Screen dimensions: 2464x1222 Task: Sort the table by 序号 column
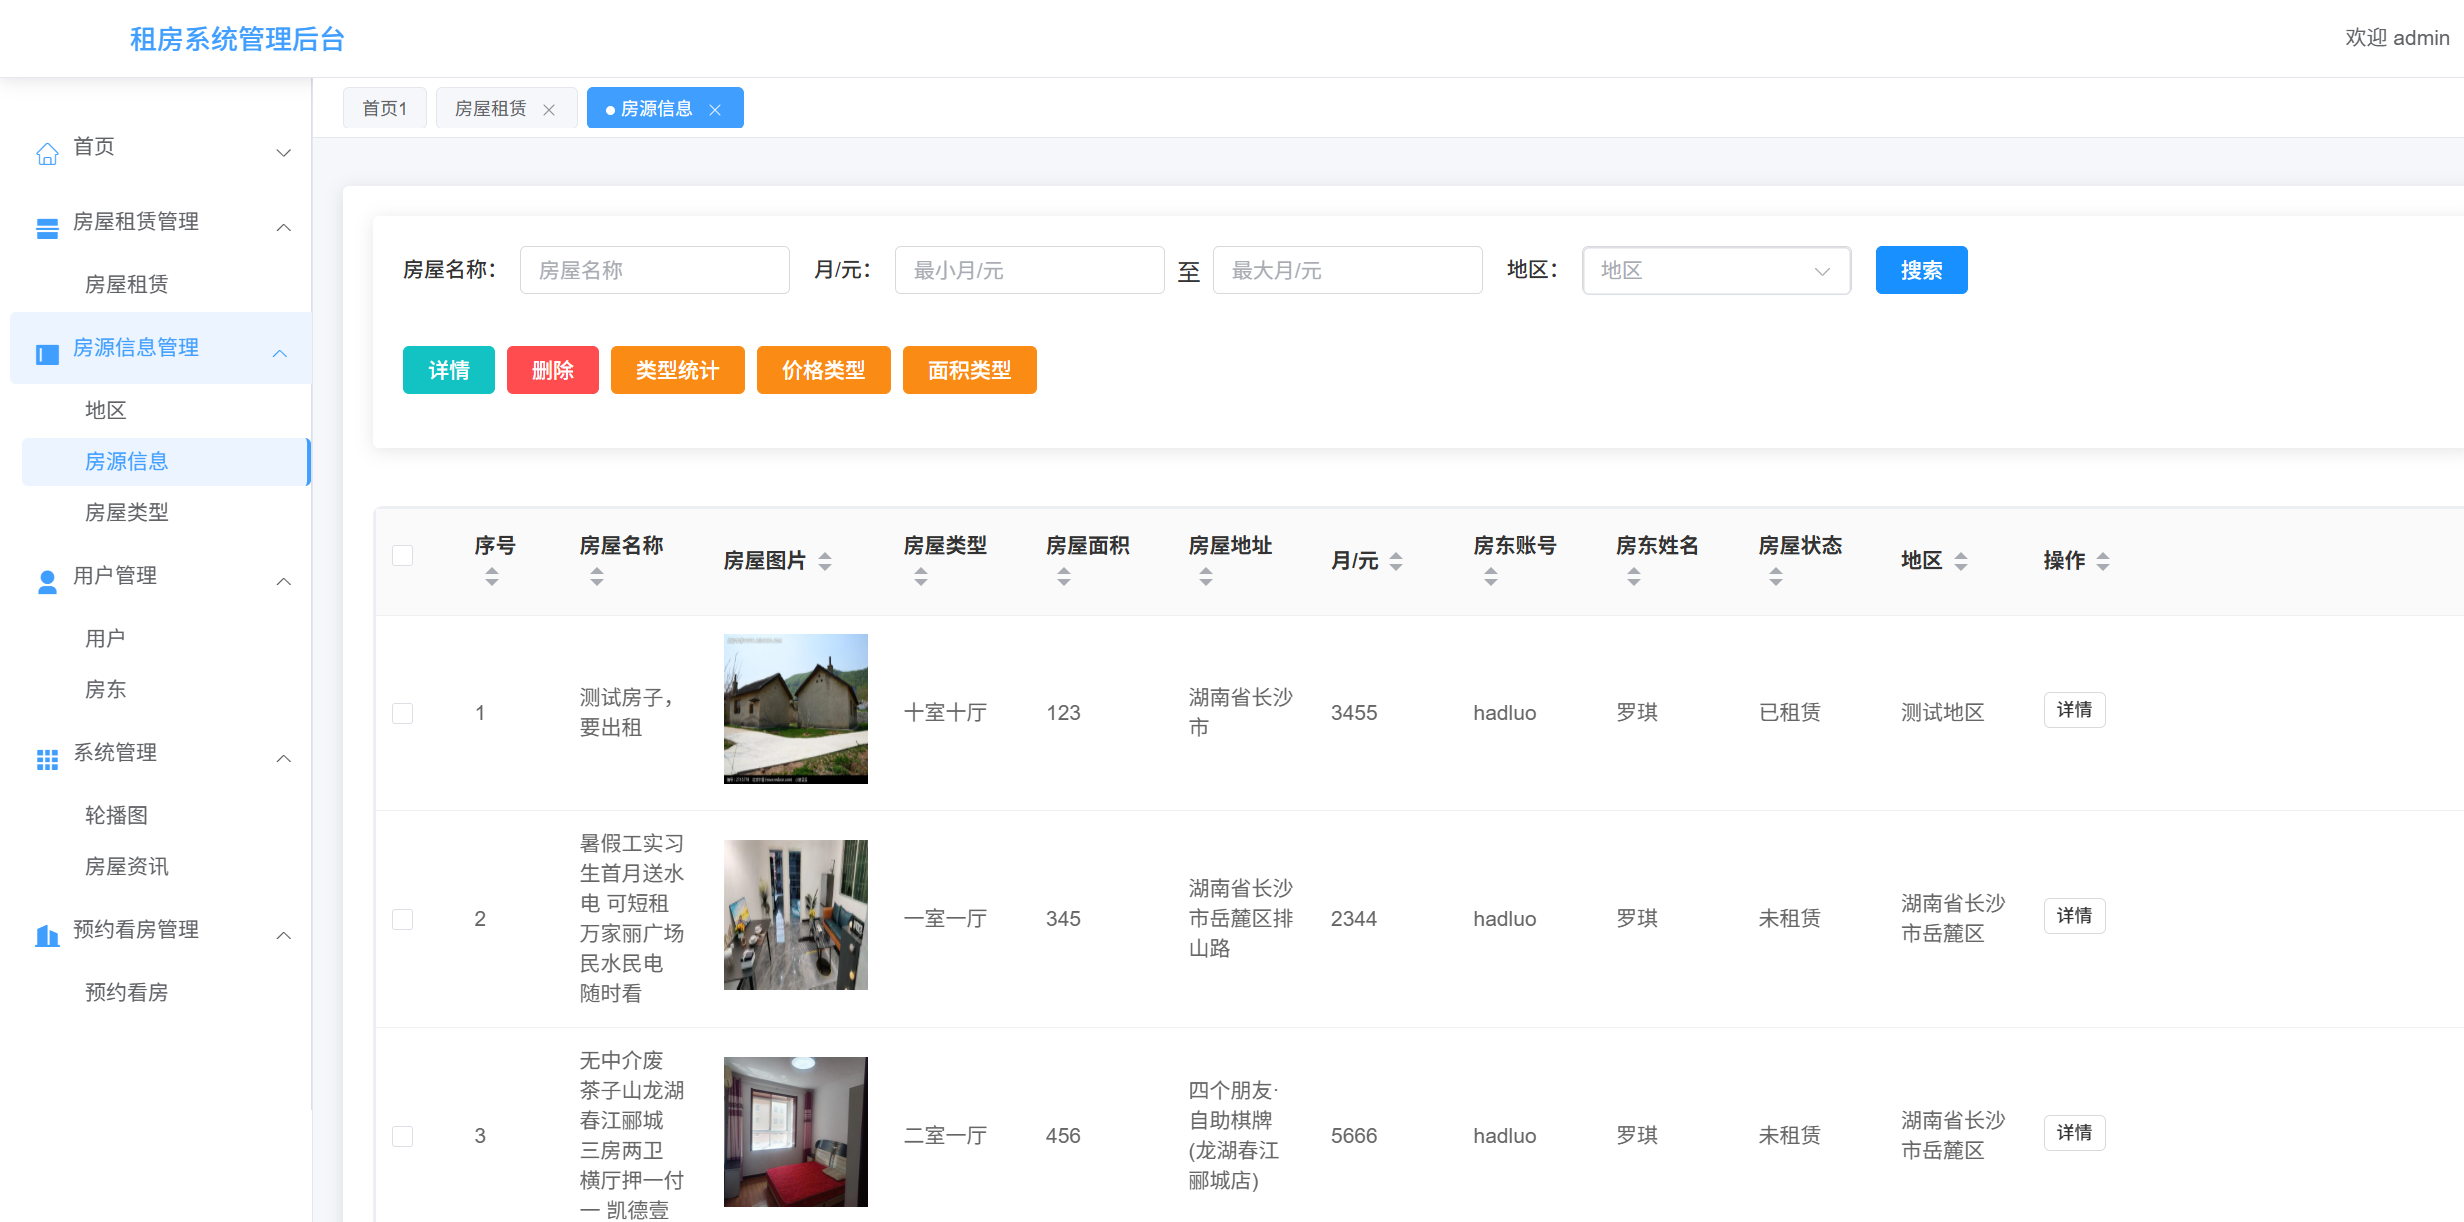(x=491, y=576)
